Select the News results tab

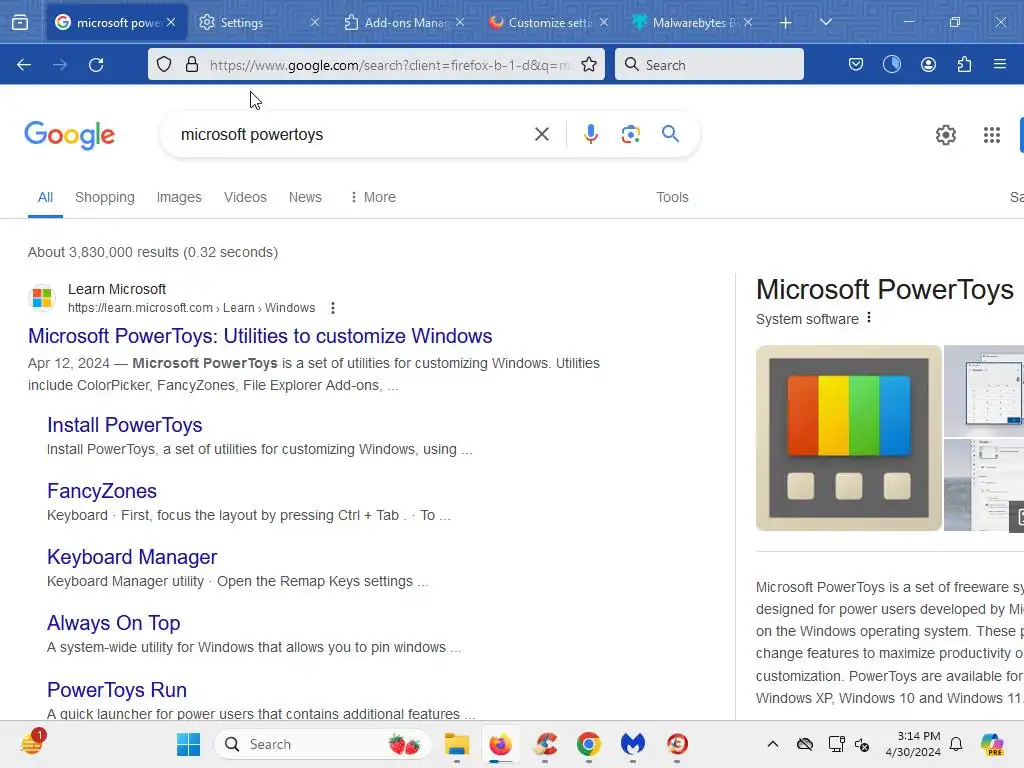(x=305, y=197)
